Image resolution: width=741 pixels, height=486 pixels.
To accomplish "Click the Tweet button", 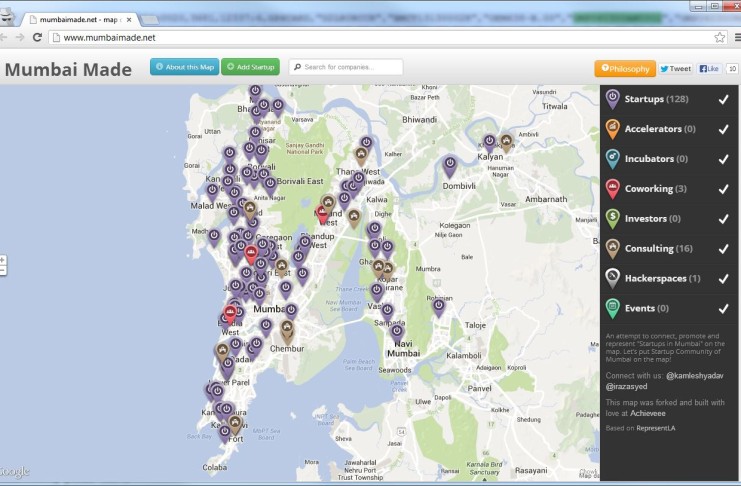I will 675,69.
